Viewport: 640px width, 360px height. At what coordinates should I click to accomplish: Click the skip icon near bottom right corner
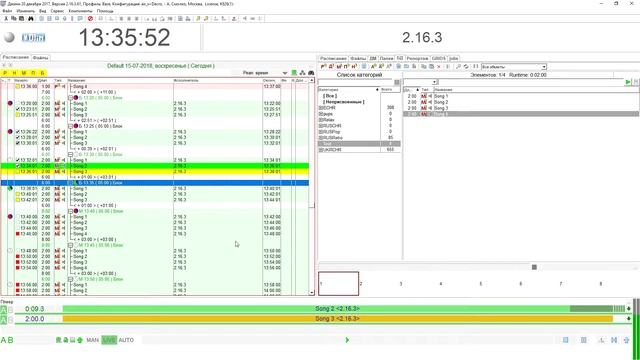pos(614,340)
